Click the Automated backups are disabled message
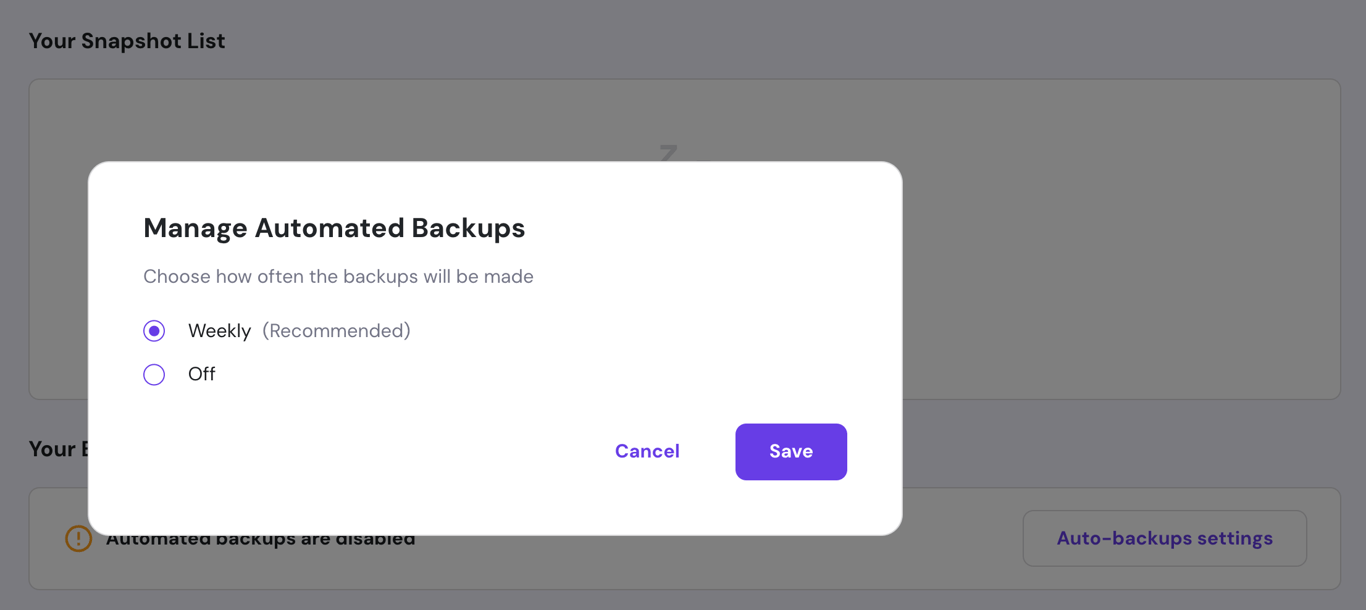 click(x=261, y=538)
